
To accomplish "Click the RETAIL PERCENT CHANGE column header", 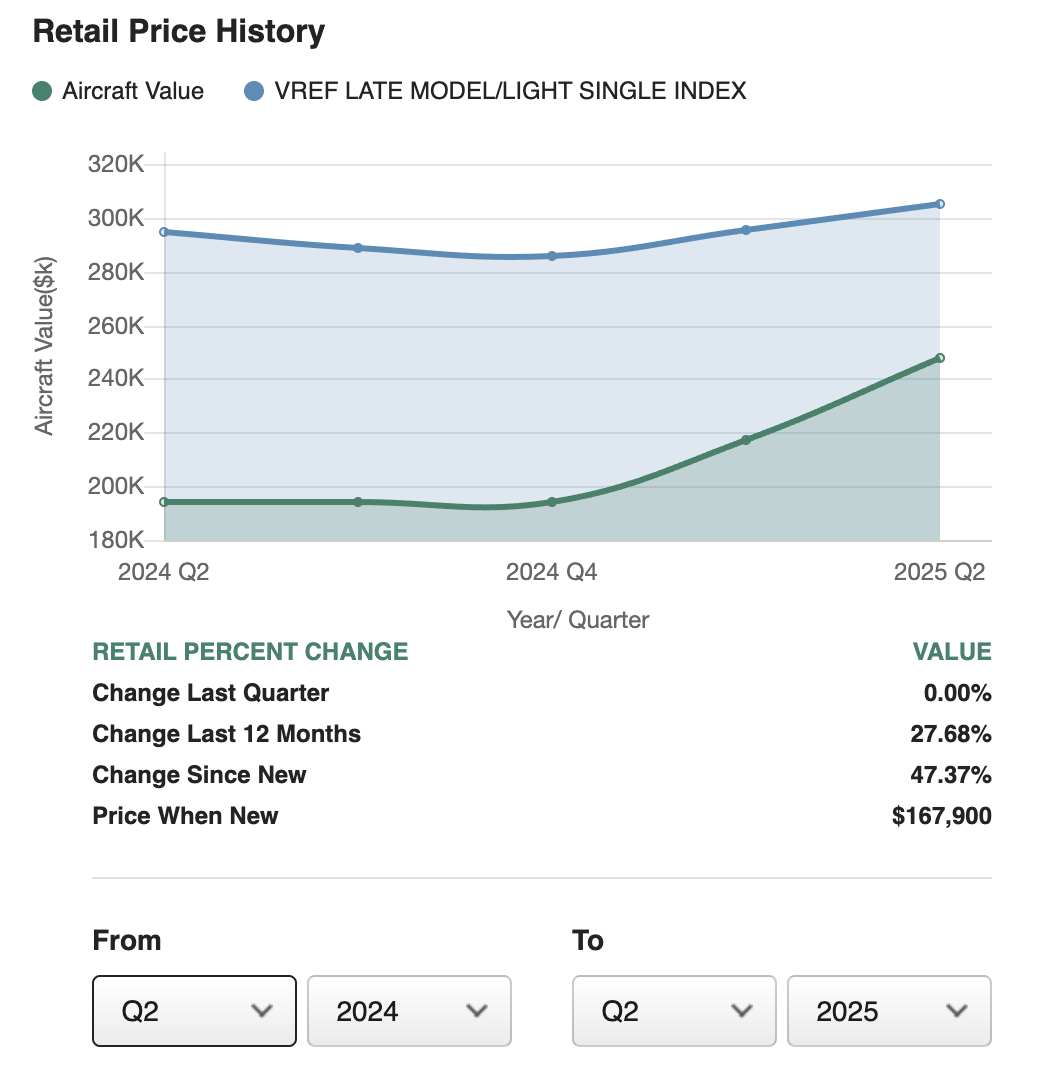I will pyautogui.click(x=250, y=652).
